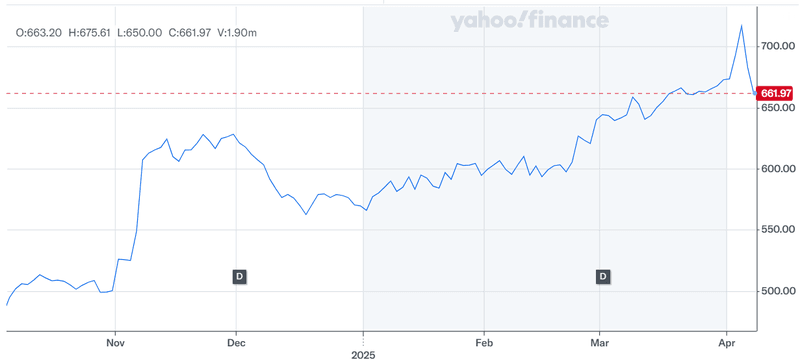Viewport: 800px width, 360px height.
Task: Click the April peak of the price line
Action: coord(741,25)
